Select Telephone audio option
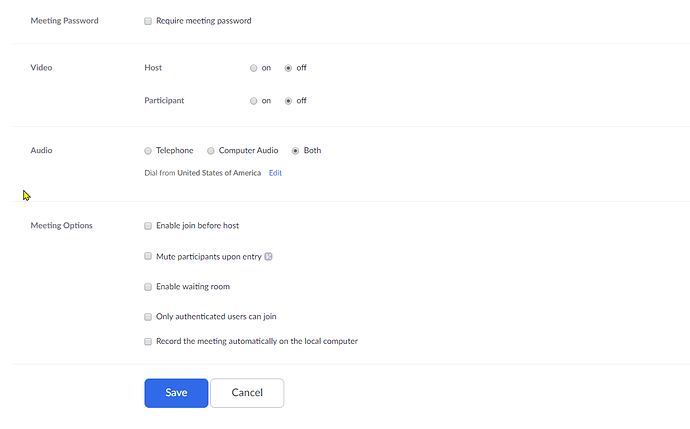Viewport: 690px width, 429px height. 148,151
